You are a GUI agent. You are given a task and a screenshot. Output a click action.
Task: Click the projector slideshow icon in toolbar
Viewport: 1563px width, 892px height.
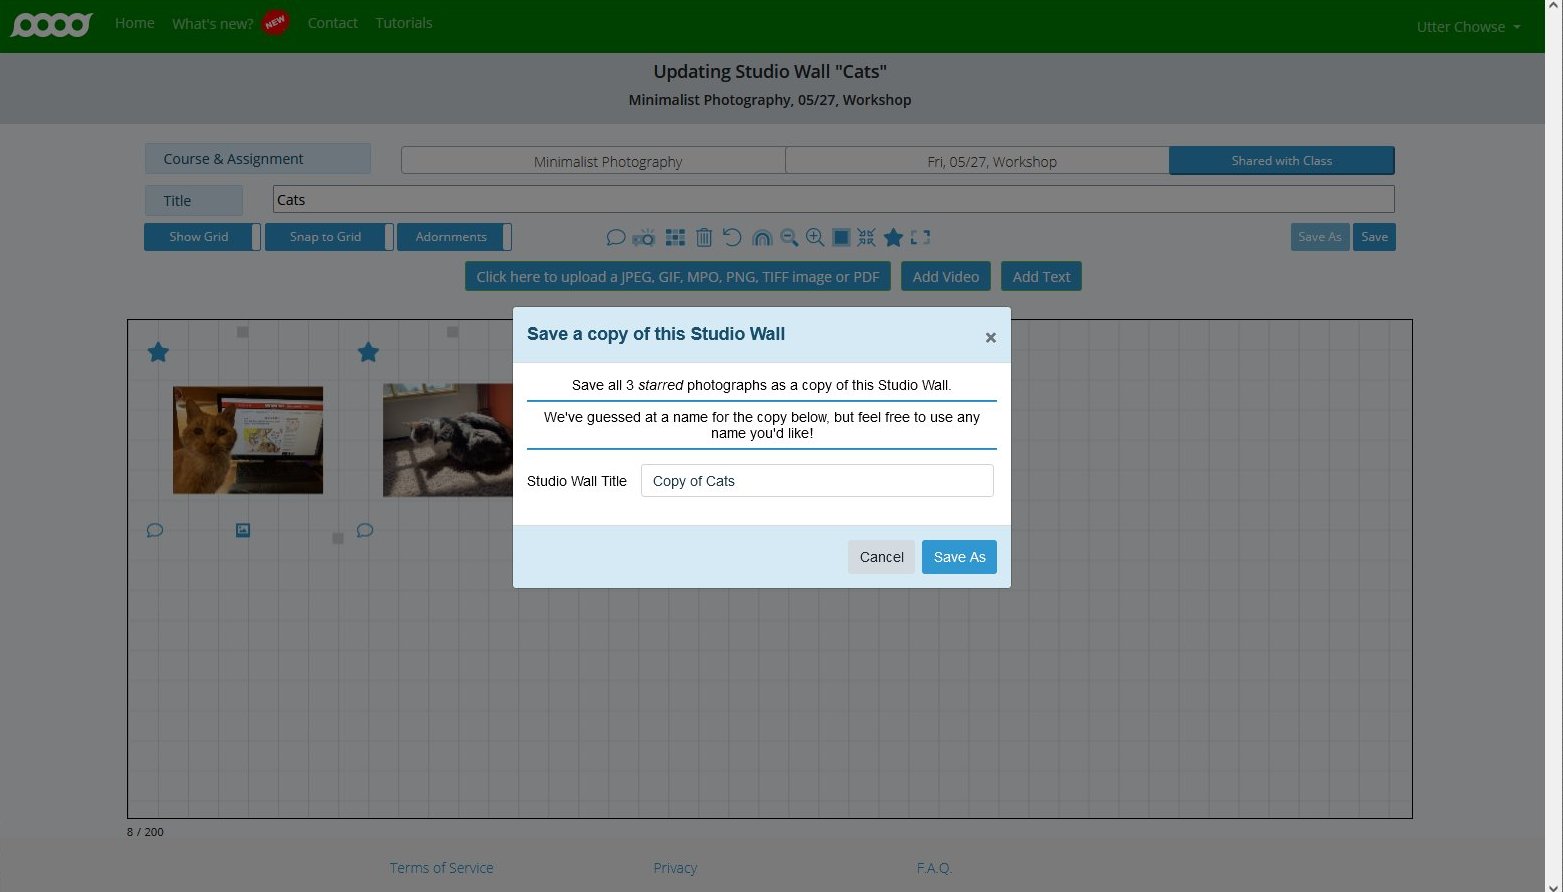pos(644,237)
